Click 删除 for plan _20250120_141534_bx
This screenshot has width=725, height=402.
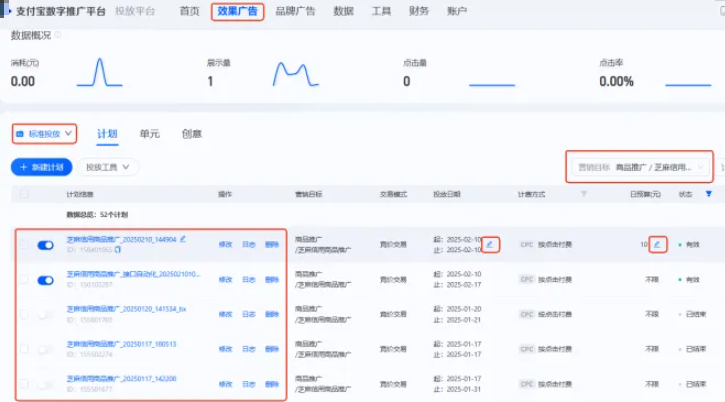[x=272, y=314]
